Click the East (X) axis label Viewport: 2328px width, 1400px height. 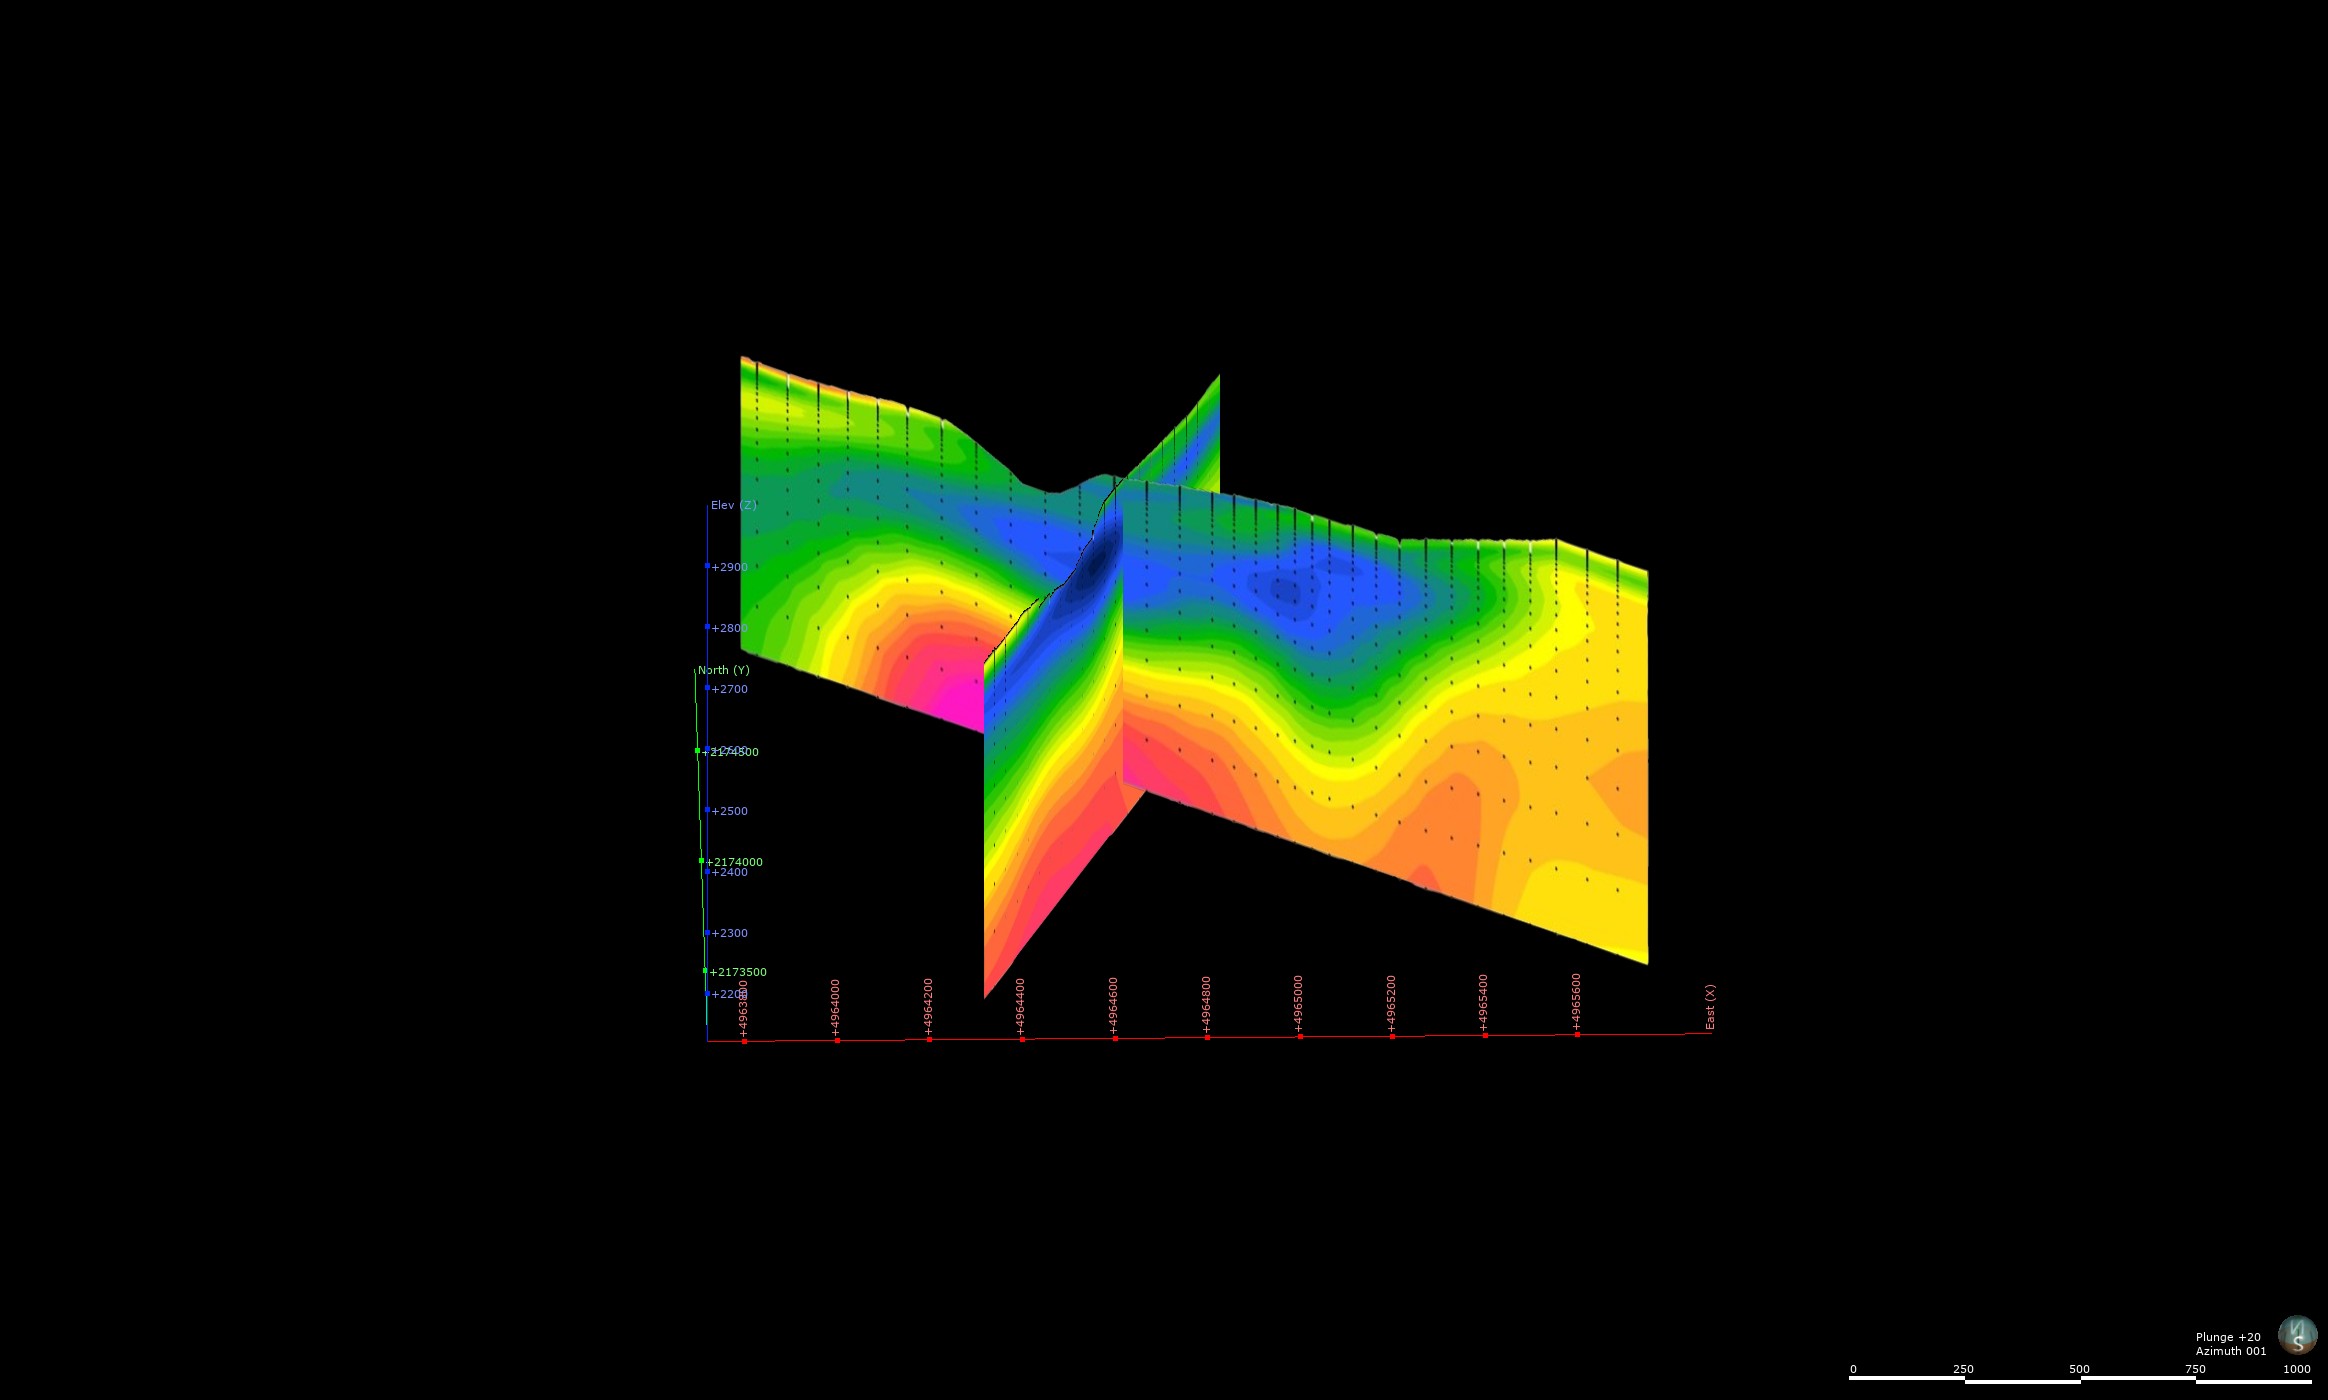pyautogui.click(x=1710, y=1007)
